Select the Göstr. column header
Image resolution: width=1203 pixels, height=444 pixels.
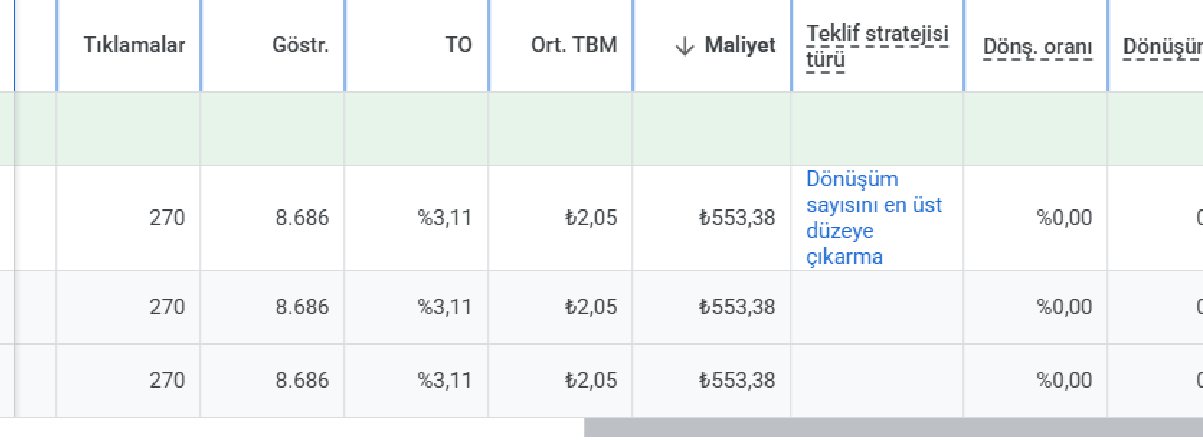point(300,46)
